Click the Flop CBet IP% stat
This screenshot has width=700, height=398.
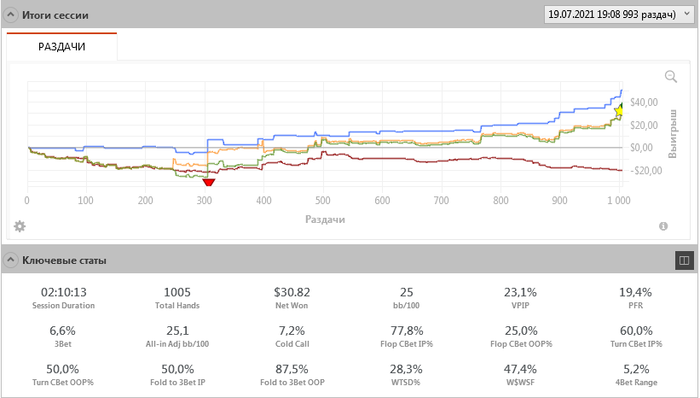coord(406,336)
